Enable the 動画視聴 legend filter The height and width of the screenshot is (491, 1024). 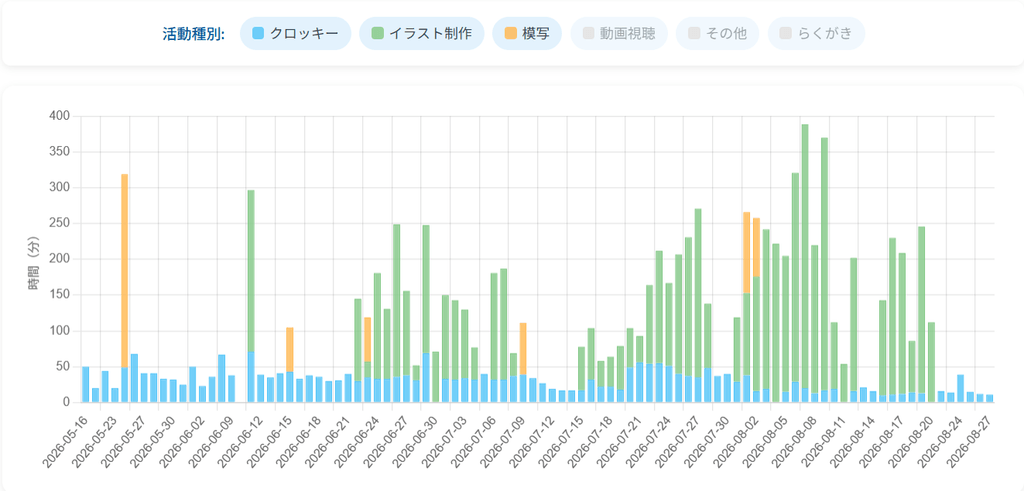click(x=619, y=33)
